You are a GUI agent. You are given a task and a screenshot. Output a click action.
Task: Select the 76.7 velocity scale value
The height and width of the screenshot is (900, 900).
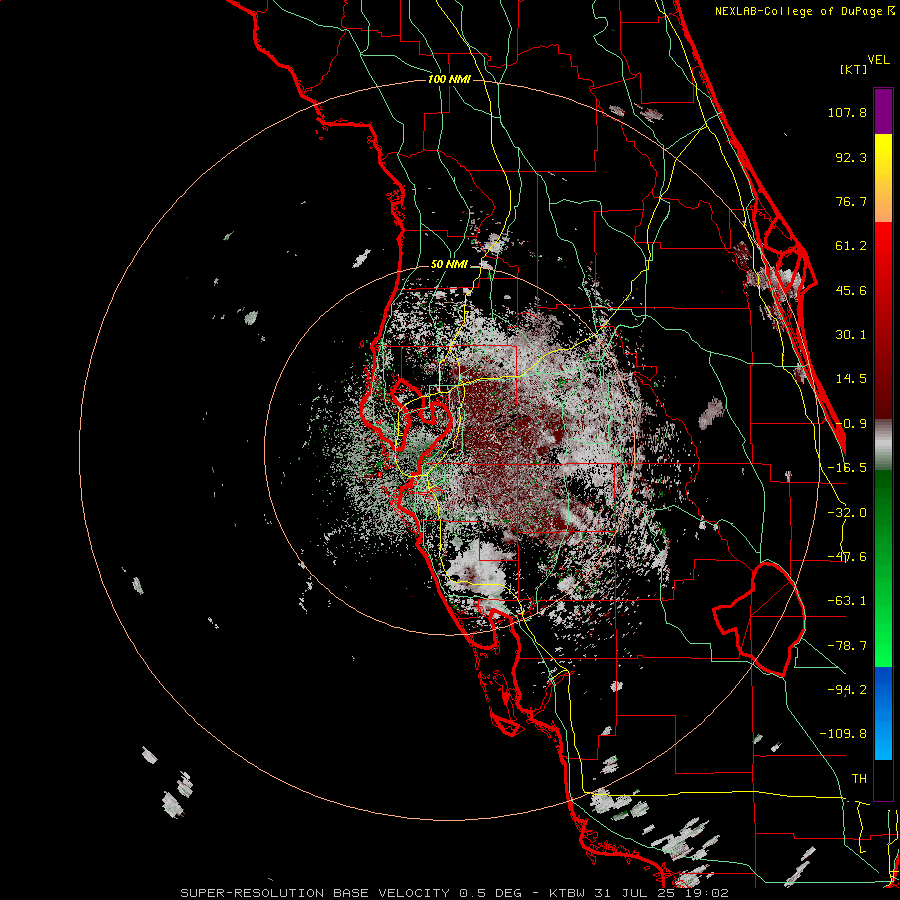[851, 201]
